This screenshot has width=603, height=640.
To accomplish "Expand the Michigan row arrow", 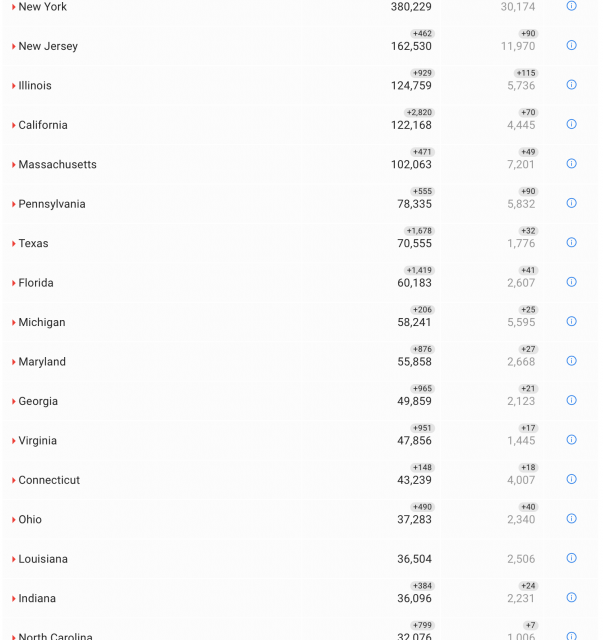I will [x=14, y=323].
